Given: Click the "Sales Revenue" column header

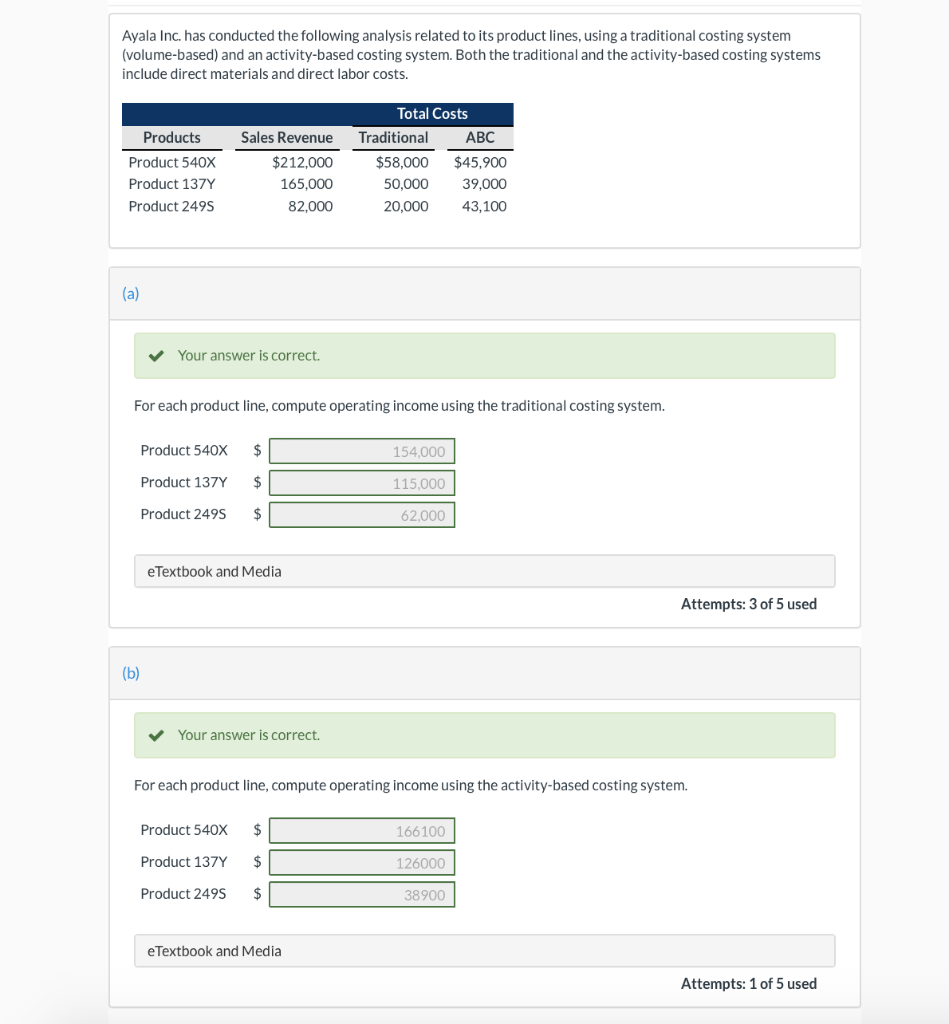Looking at the screenshot, I should pyautogui.click(x=287, y=138).
